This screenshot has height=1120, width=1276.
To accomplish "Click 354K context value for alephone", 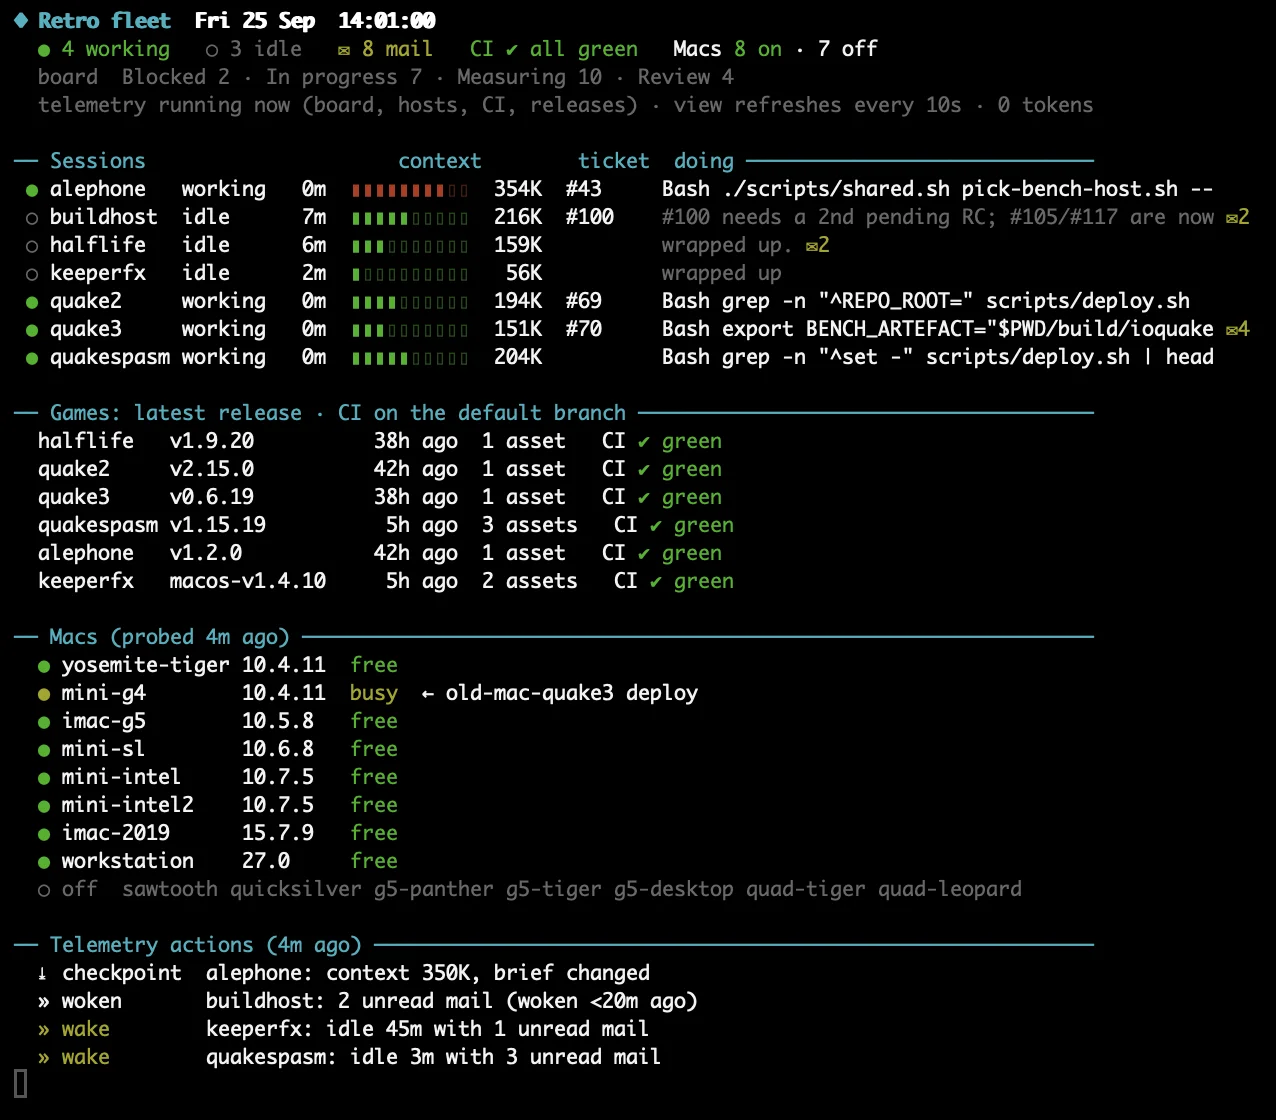I will click(x=518, y=189).
